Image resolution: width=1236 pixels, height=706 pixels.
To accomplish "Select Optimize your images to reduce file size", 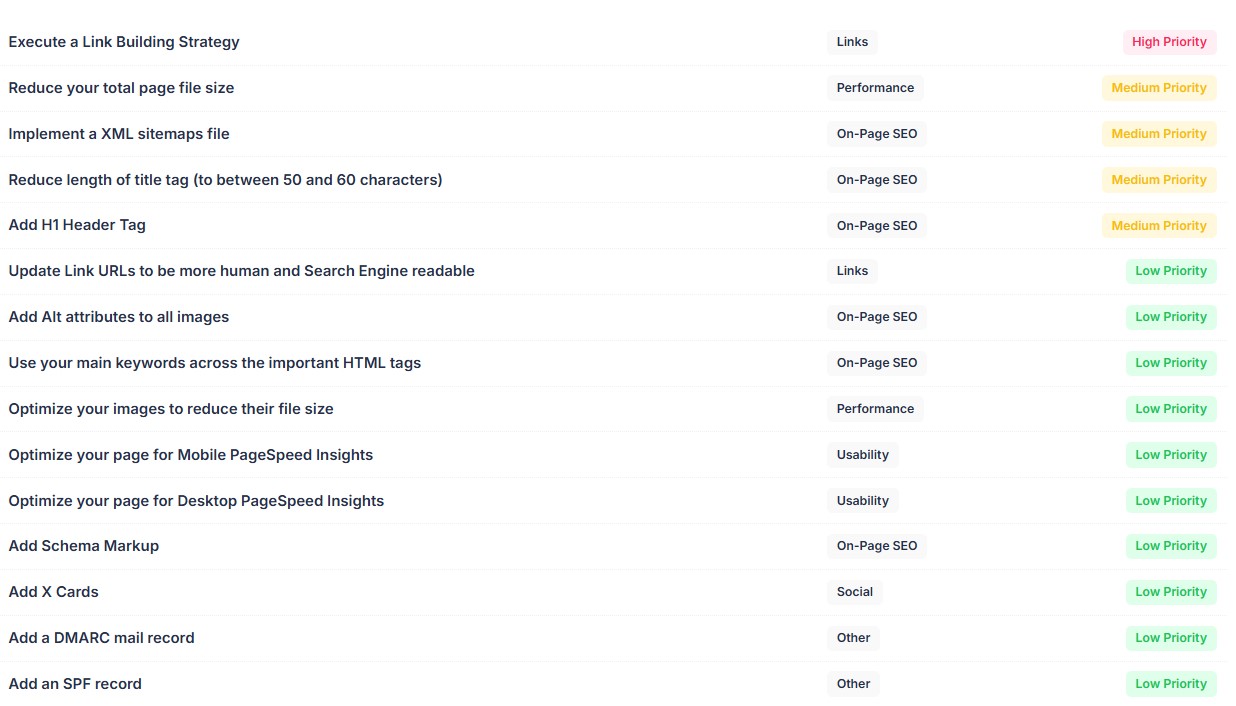I will tap(171, 409).
